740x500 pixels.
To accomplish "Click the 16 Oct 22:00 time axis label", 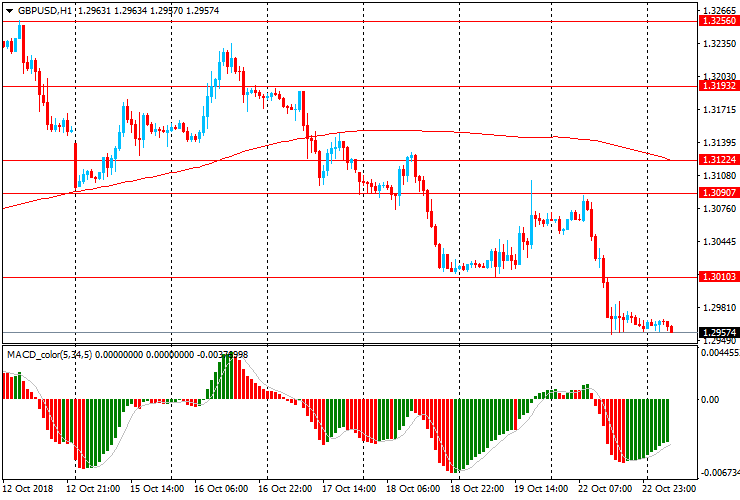I will coord(285,488).
